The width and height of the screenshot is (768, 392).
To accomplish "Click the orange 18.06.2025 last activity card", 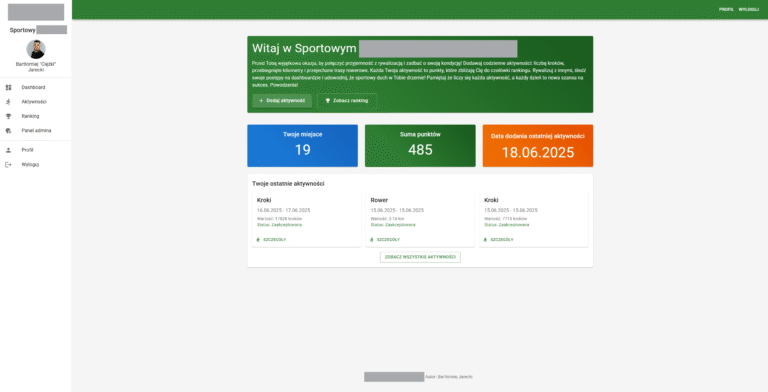I will [x=538, y=146].
